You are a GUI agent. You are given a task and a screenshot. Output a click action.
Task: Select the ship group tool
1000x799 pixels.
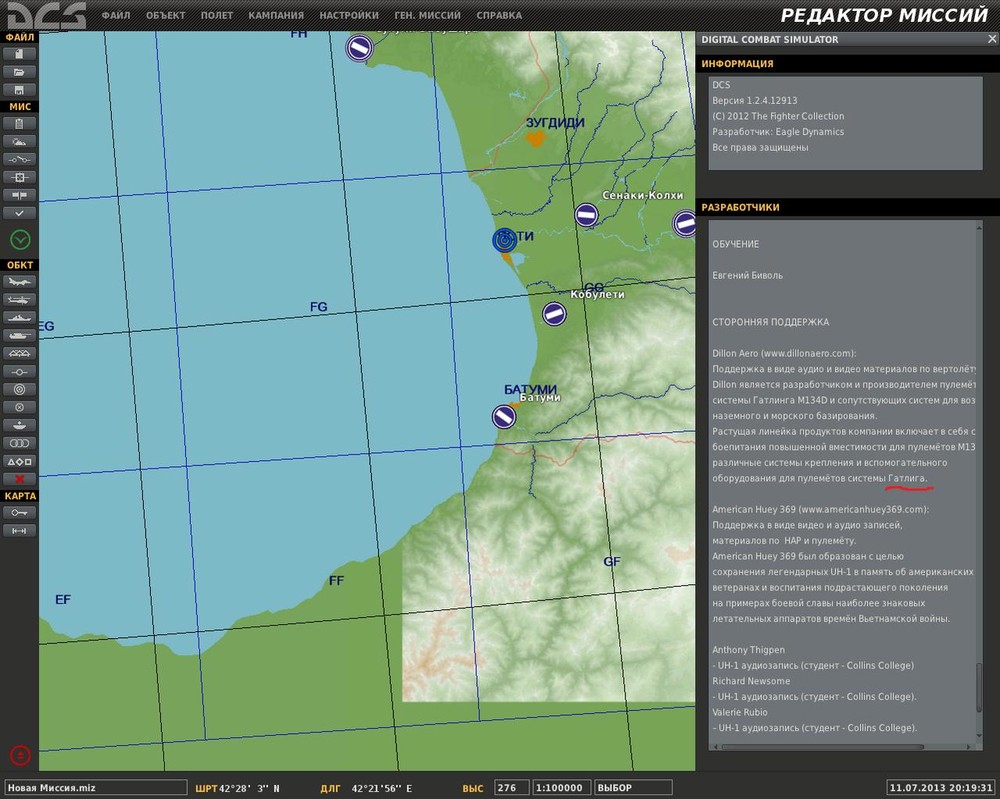tap(19, 317)
